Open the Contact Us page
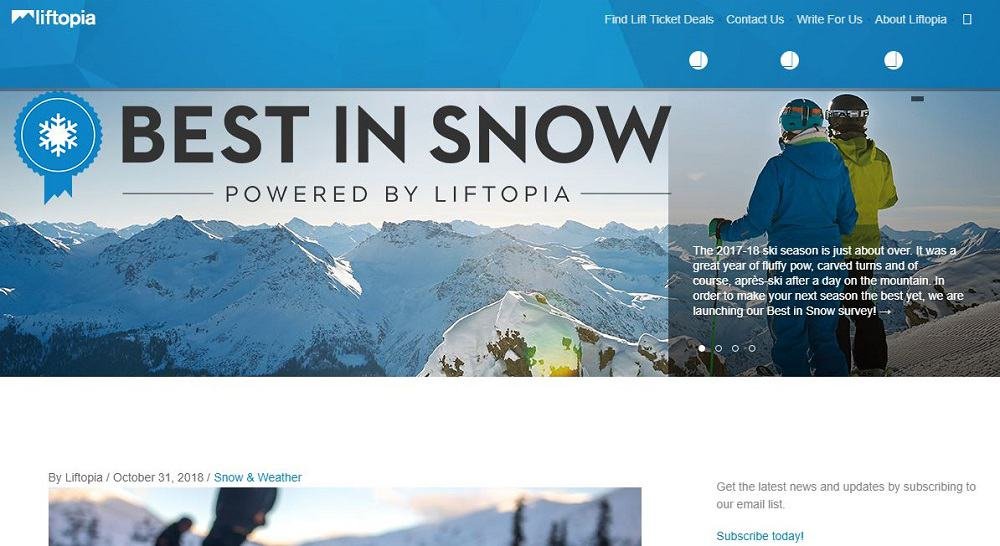The image size is (1000, 546). (755, 20)
